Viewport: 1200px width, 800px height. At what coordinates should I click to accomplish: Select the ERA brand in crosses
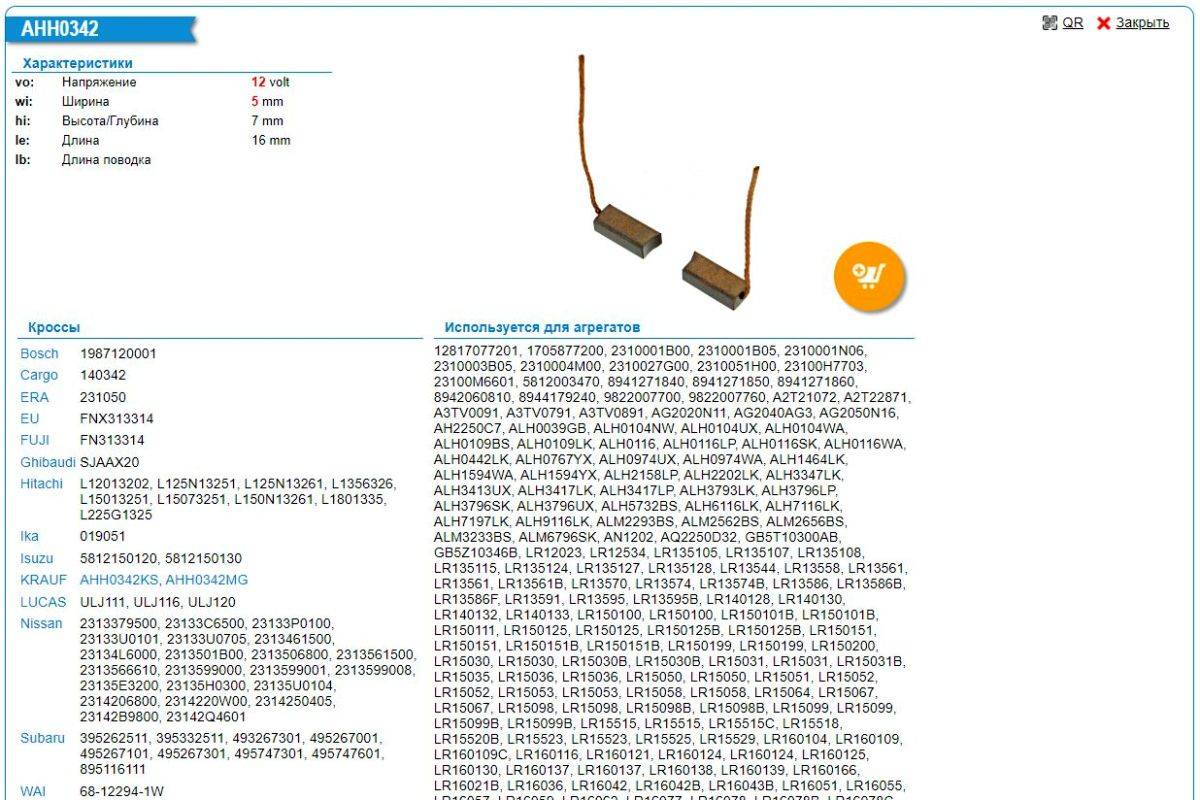[34, 397]
